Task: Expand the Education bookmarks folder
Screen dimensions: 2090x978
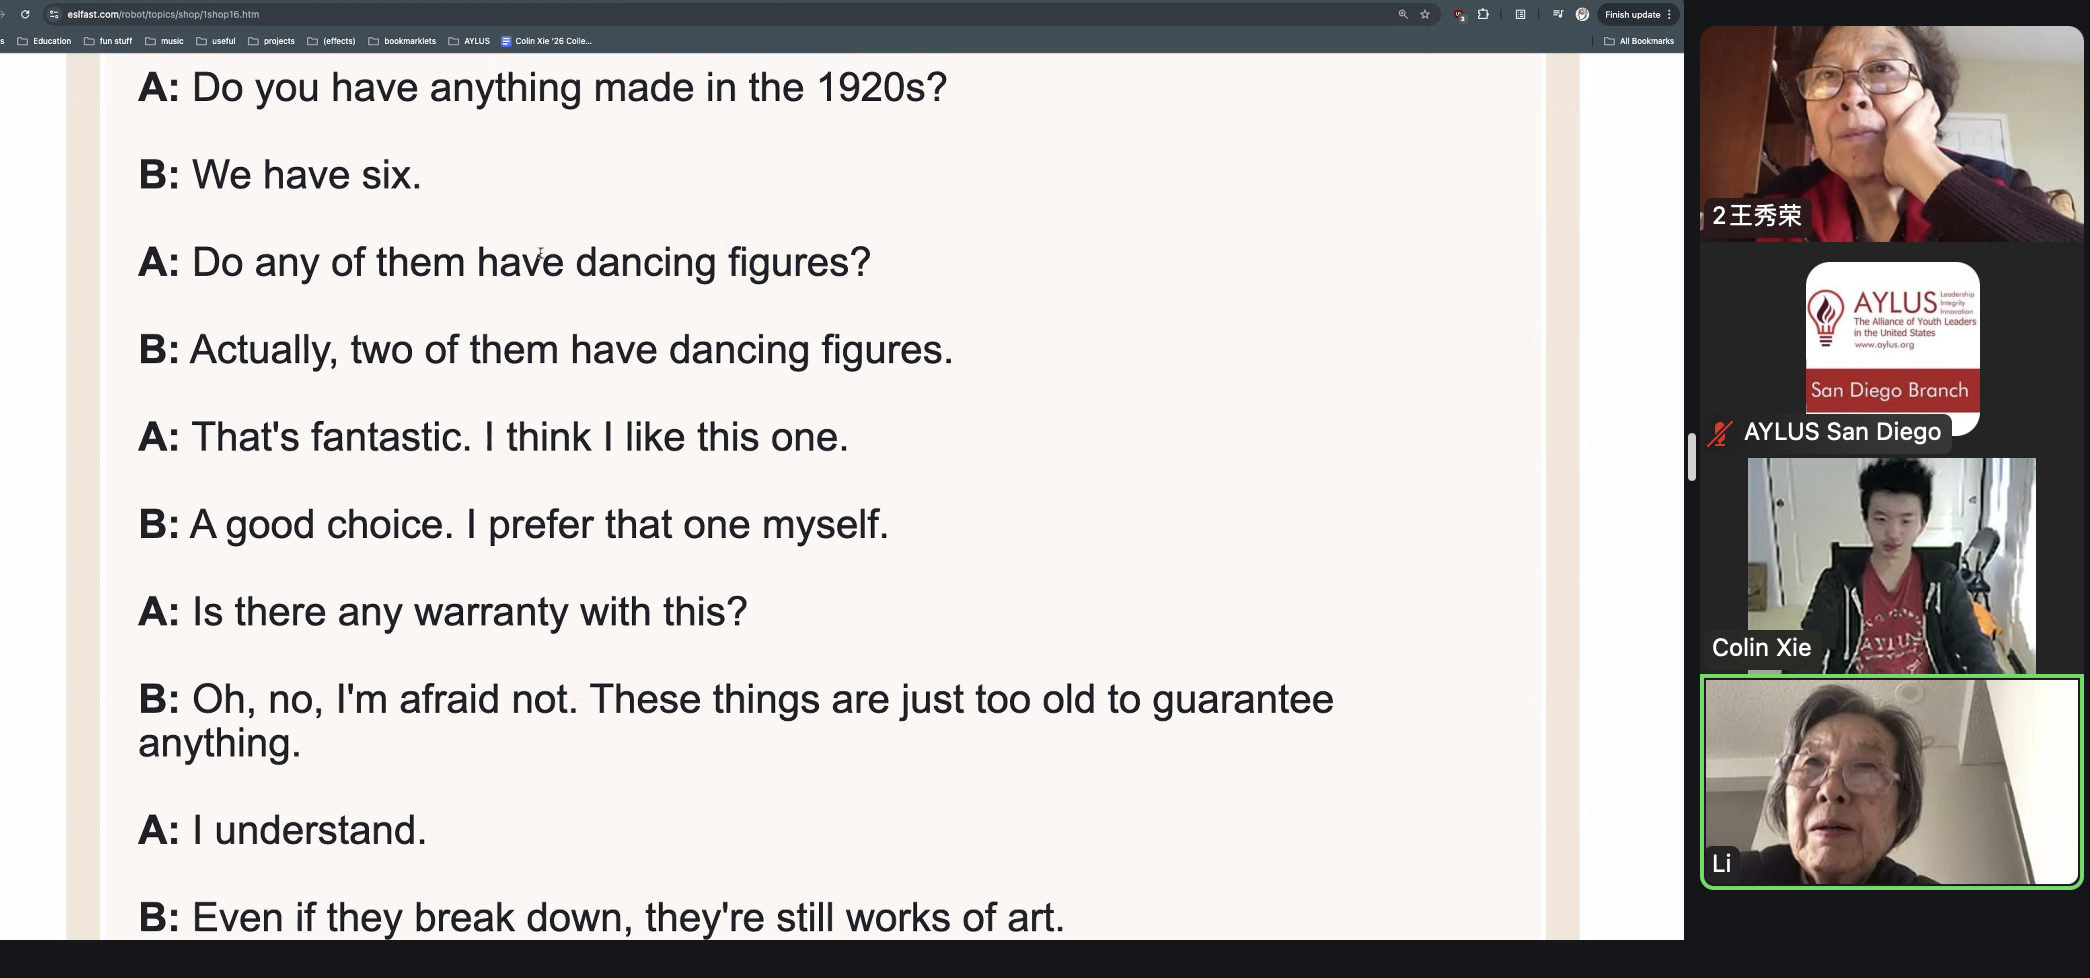Action: [x=44, y=41]
